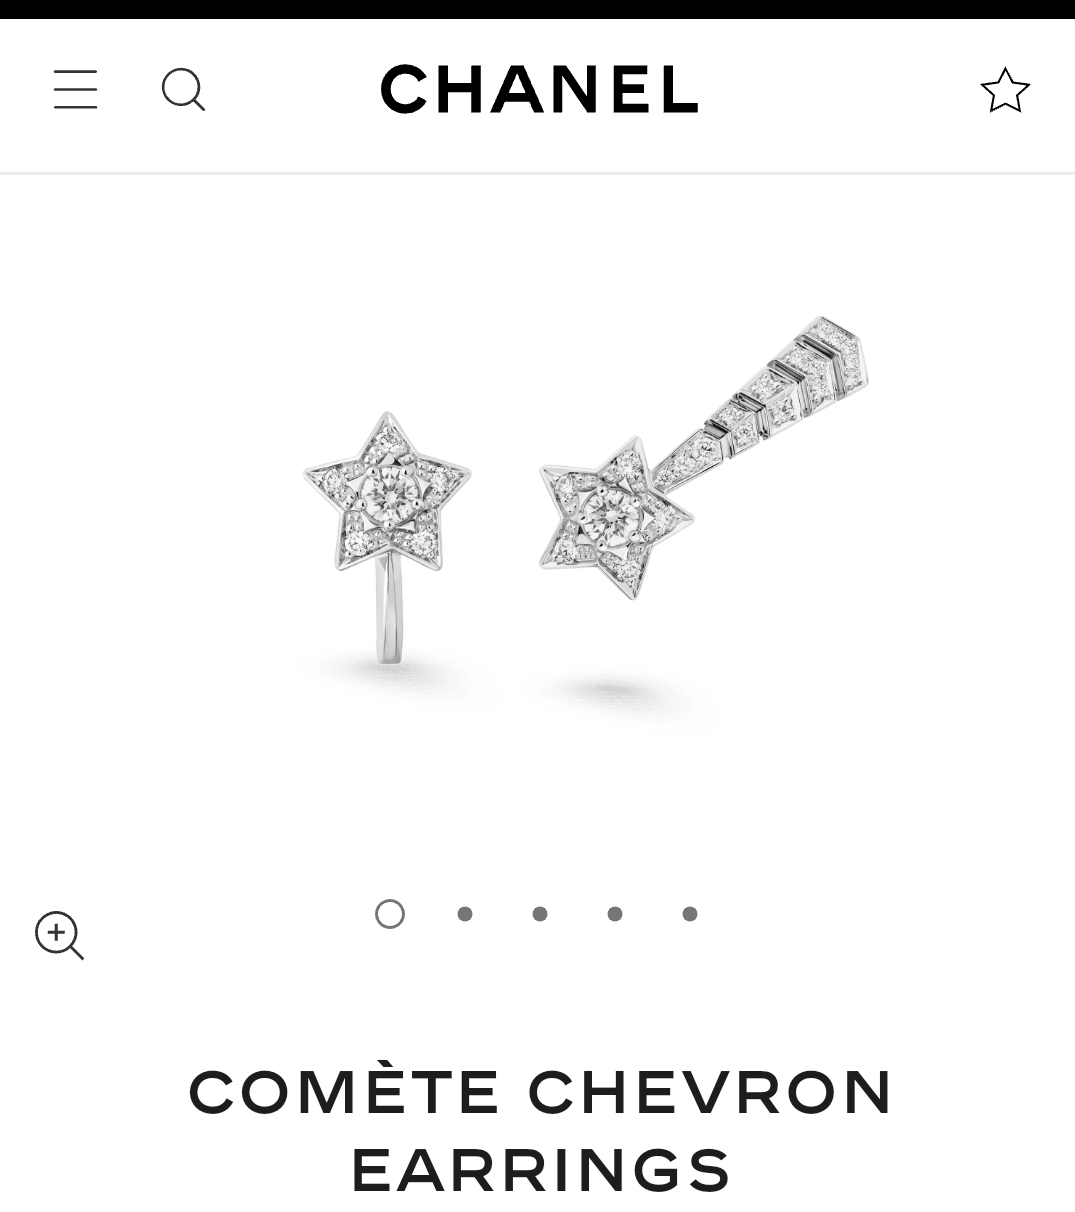Viewport: 1075px width, 1212px height.
Task: Show the third product image via the dot
Action: [540, 914]
